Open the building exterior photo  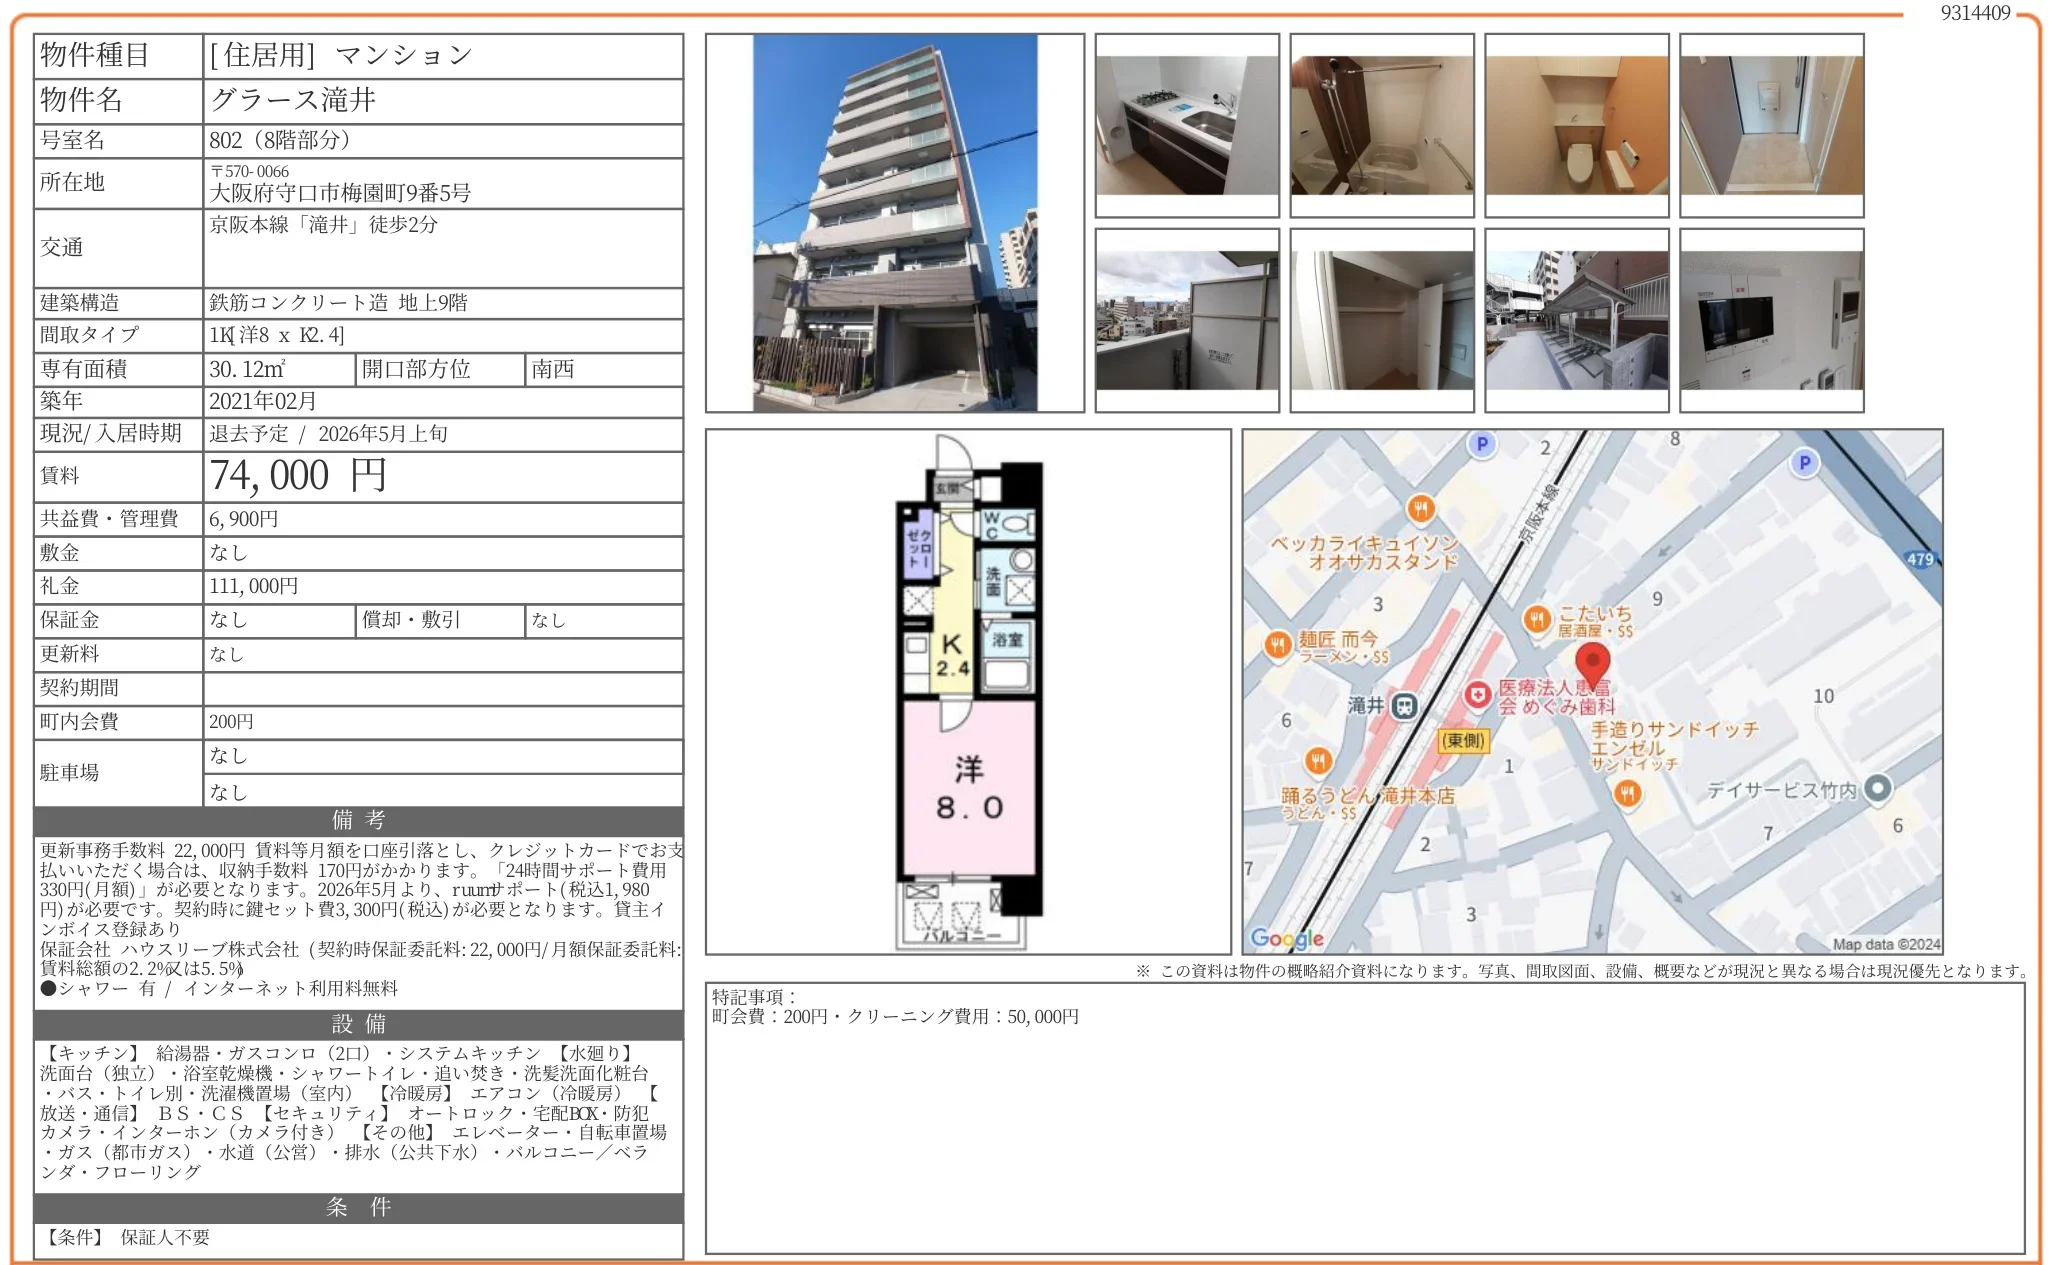click(x=894, y=223)
